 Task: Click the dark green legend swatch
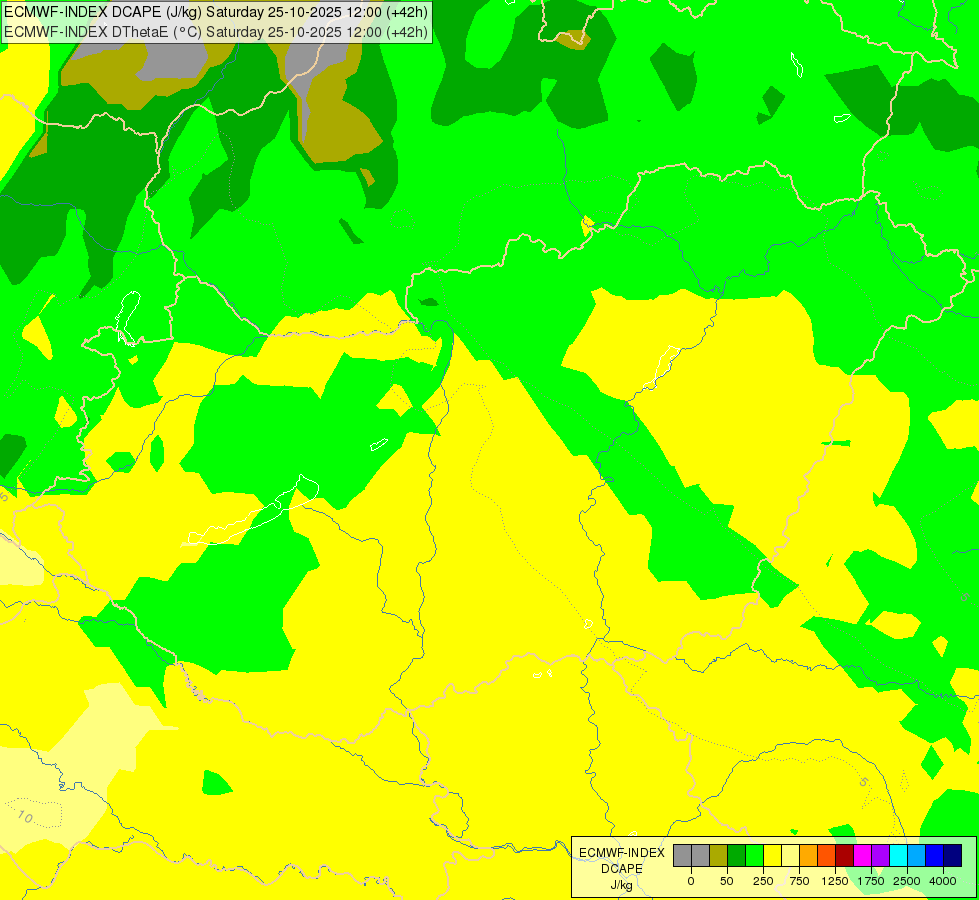tap(737, 855)
